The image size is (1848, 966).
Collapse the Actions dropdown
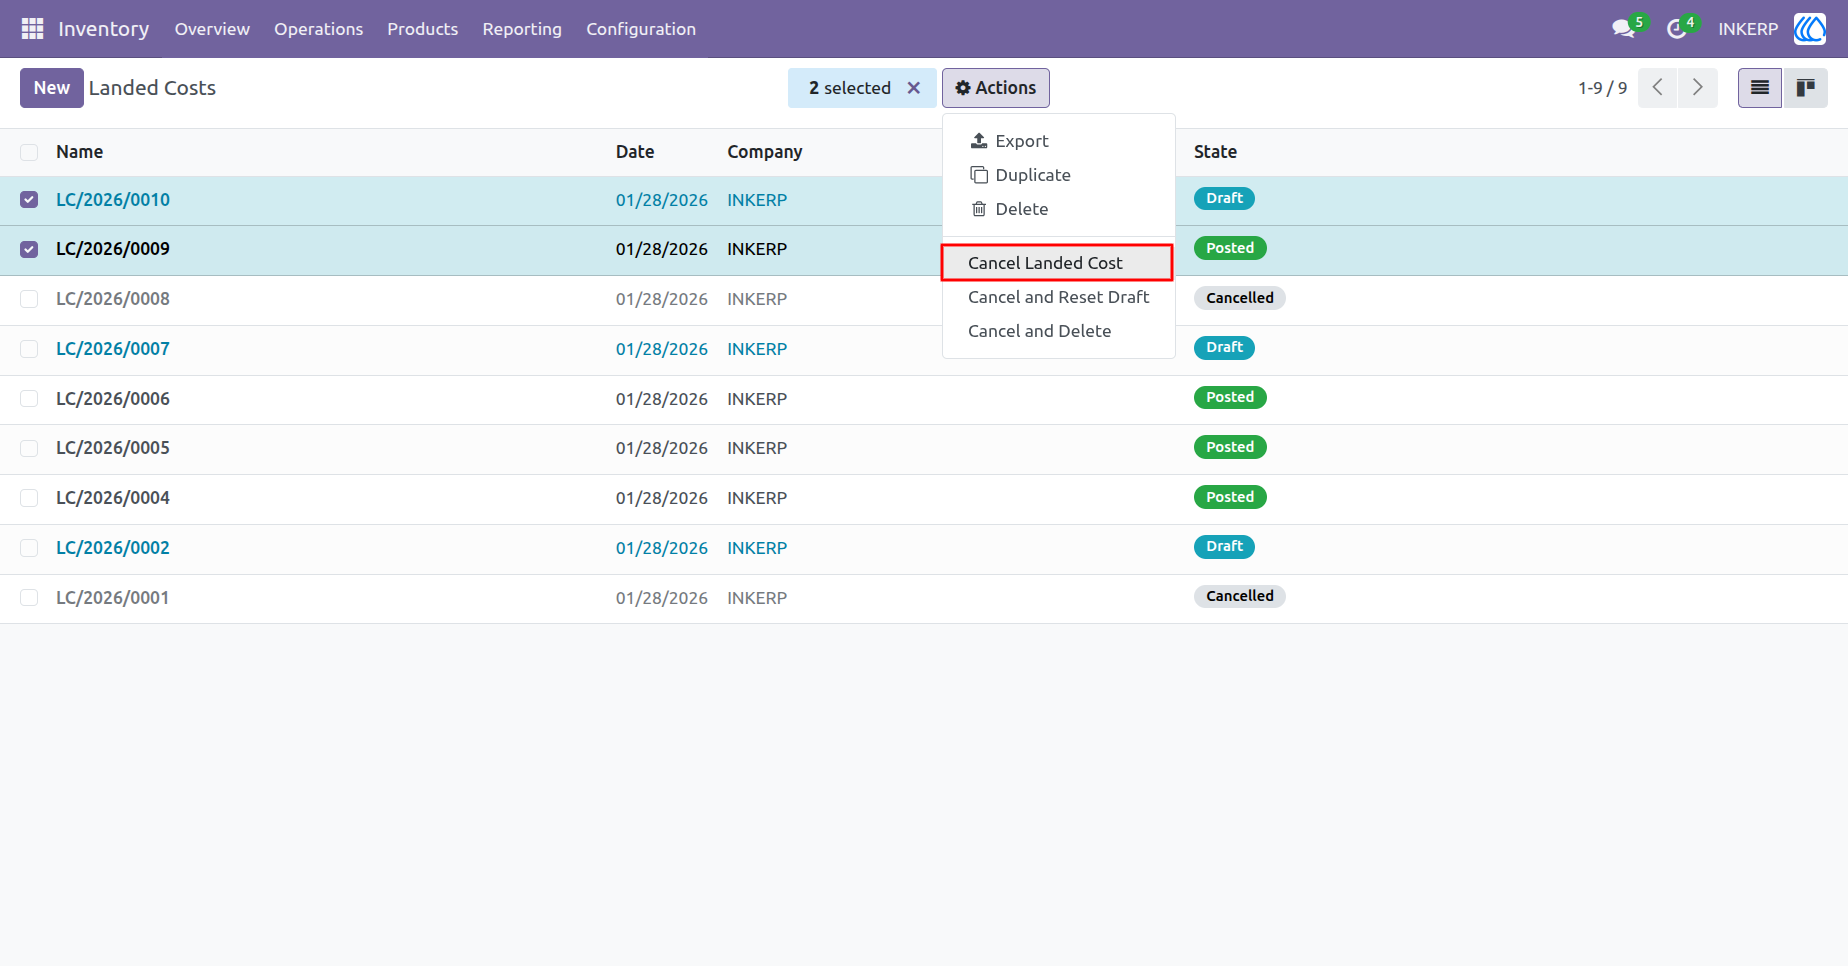click(996, 88)
